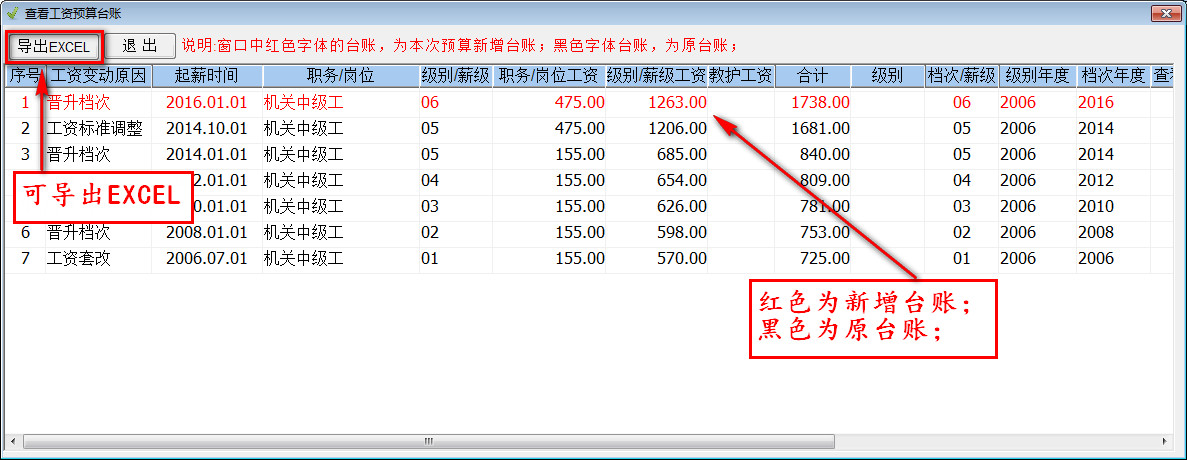1187x460 pixels.
Task: Click the 1206.00 salary cell
Action: point(676,128)
